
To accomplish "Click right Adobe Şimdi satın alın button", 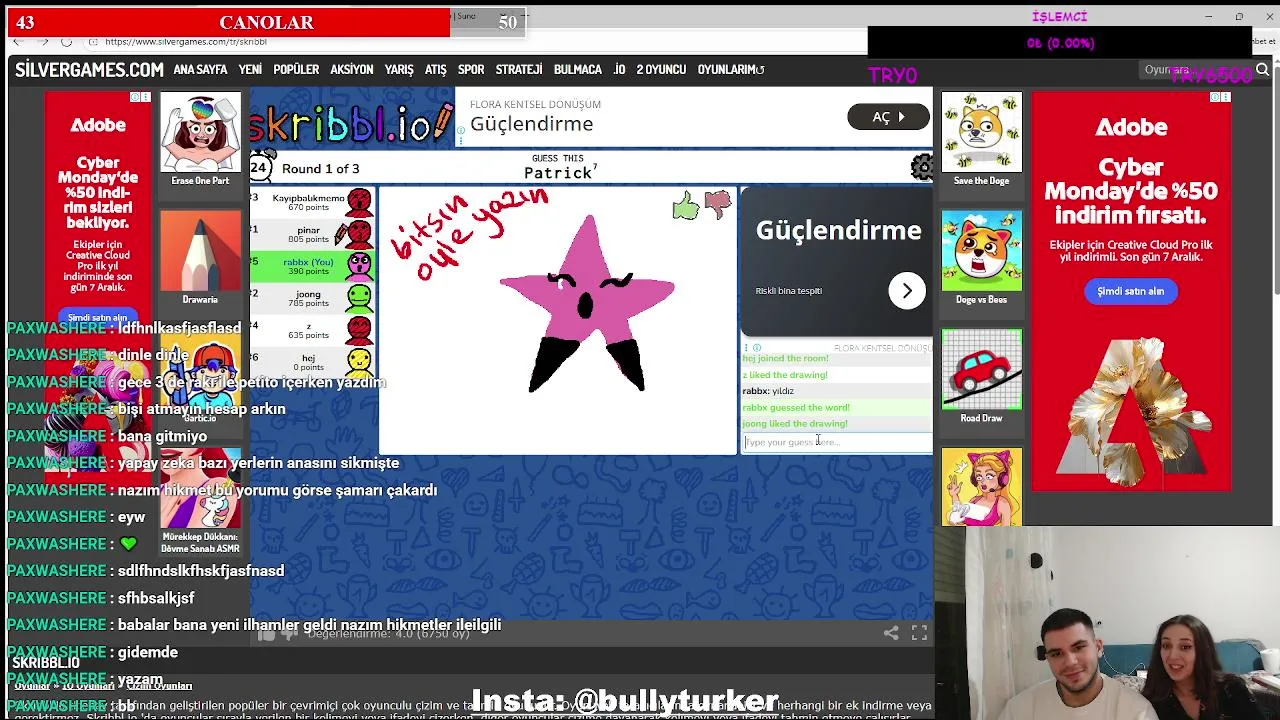I will pos(1130,291).
